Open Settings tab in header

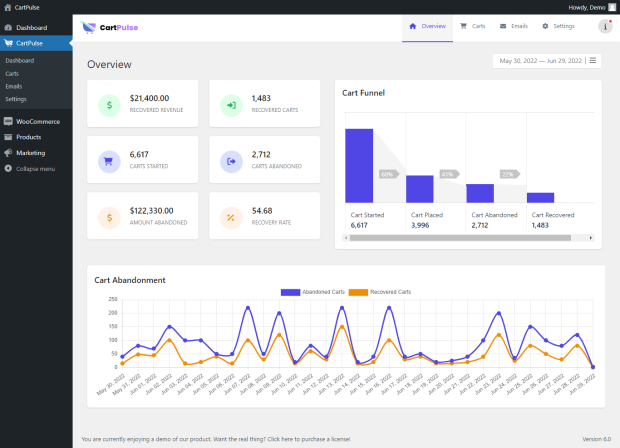[x=558, y=26]
